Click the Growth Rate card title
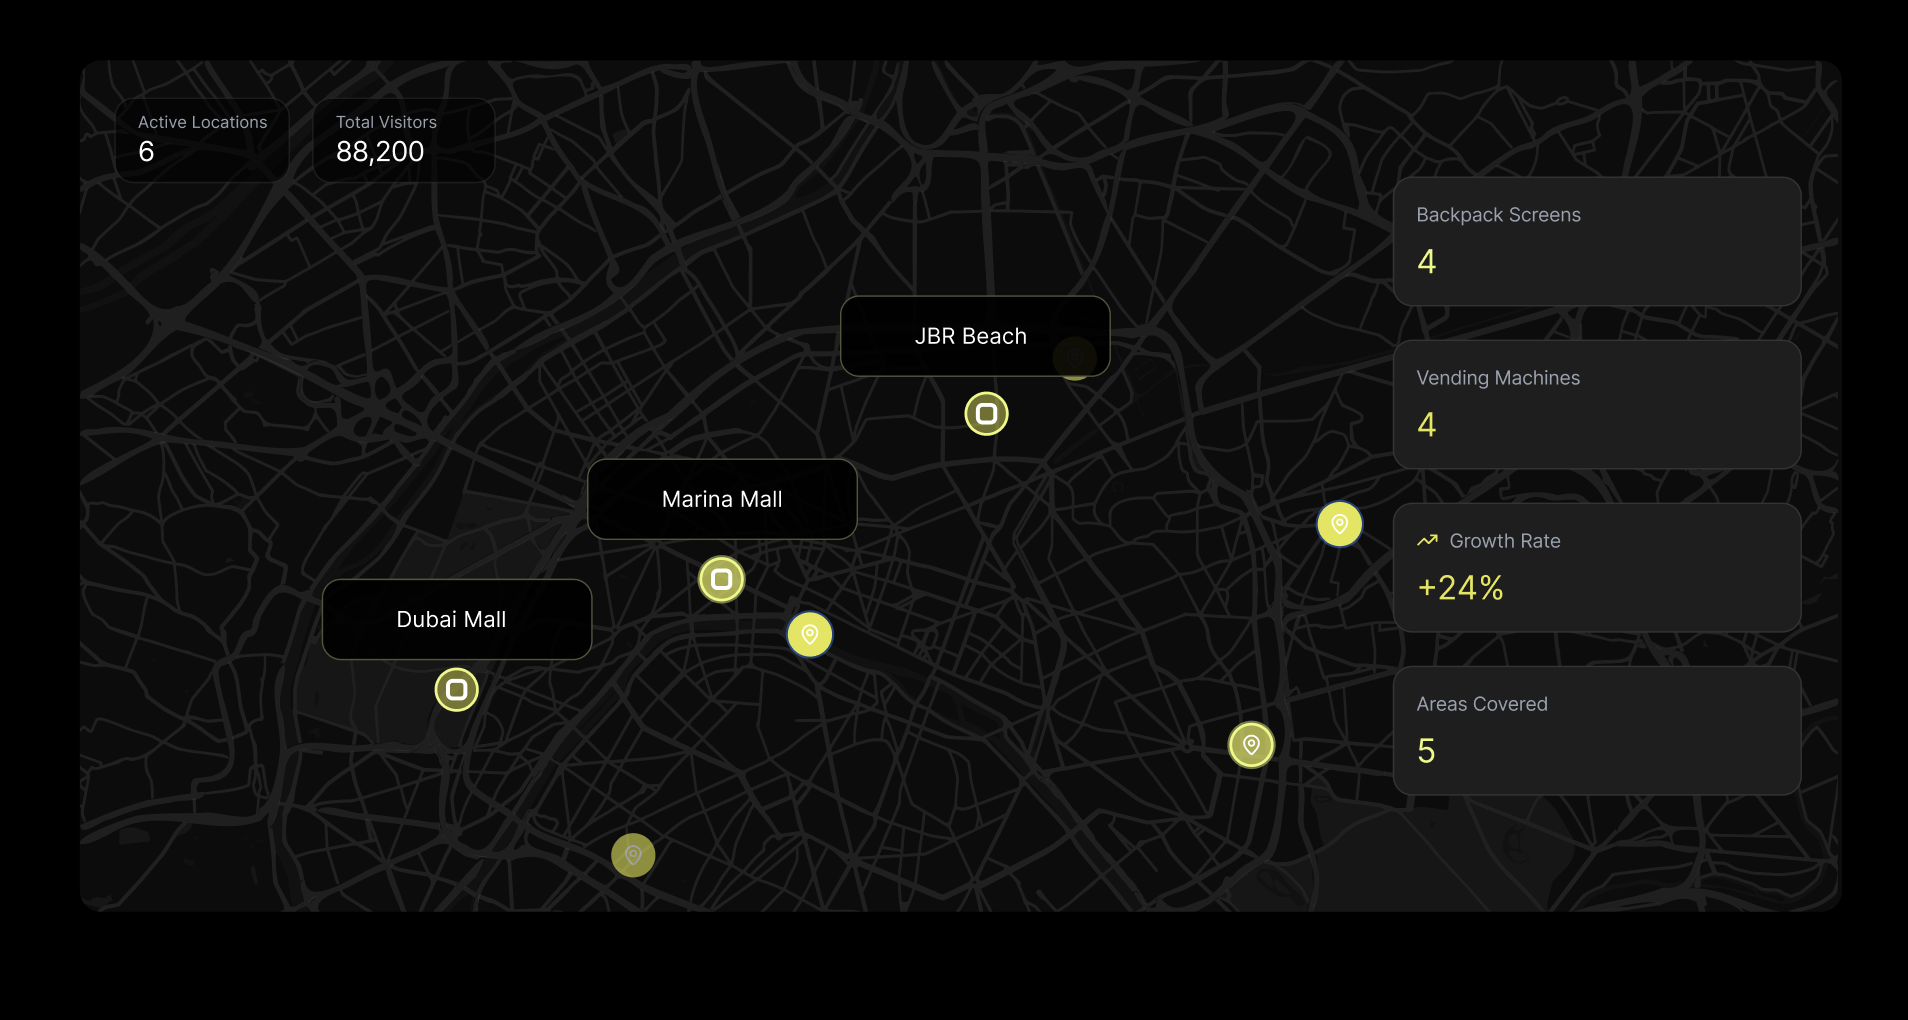1908x1020 pixels. click(x=1504, y=541)
